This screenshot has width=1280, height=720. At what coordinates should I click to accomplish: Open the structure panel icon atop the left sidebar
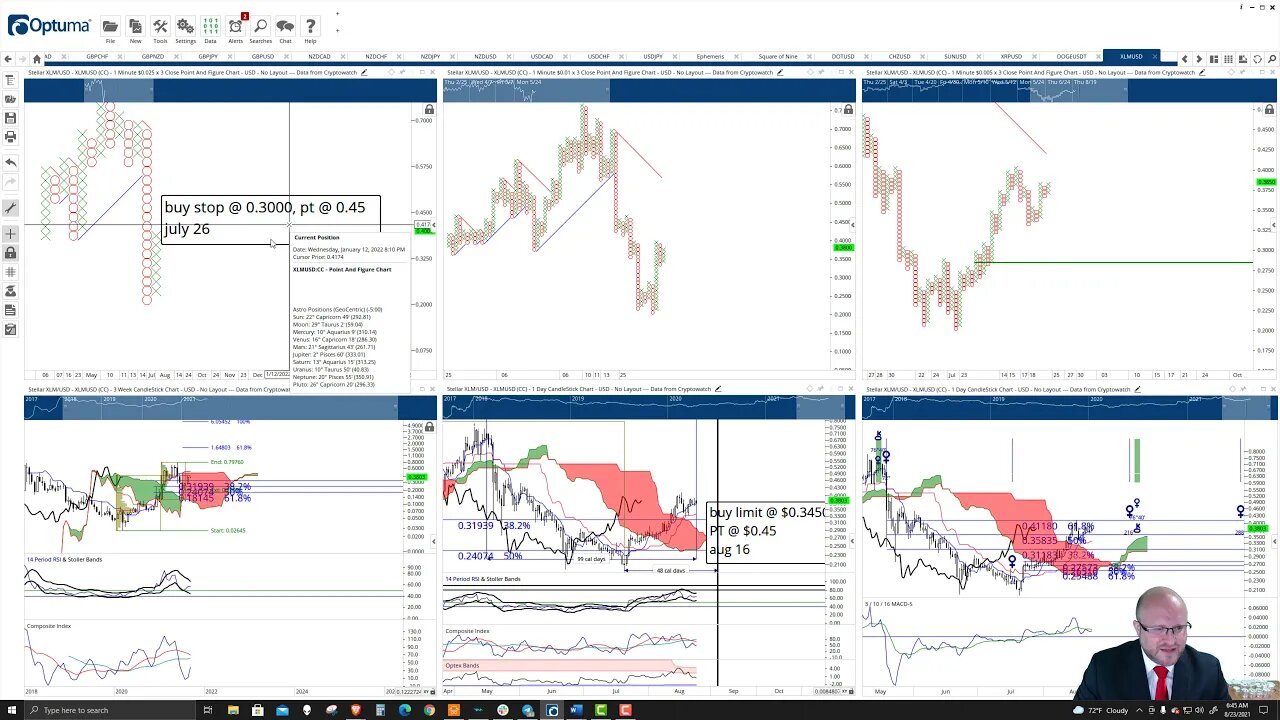point(10,79)
